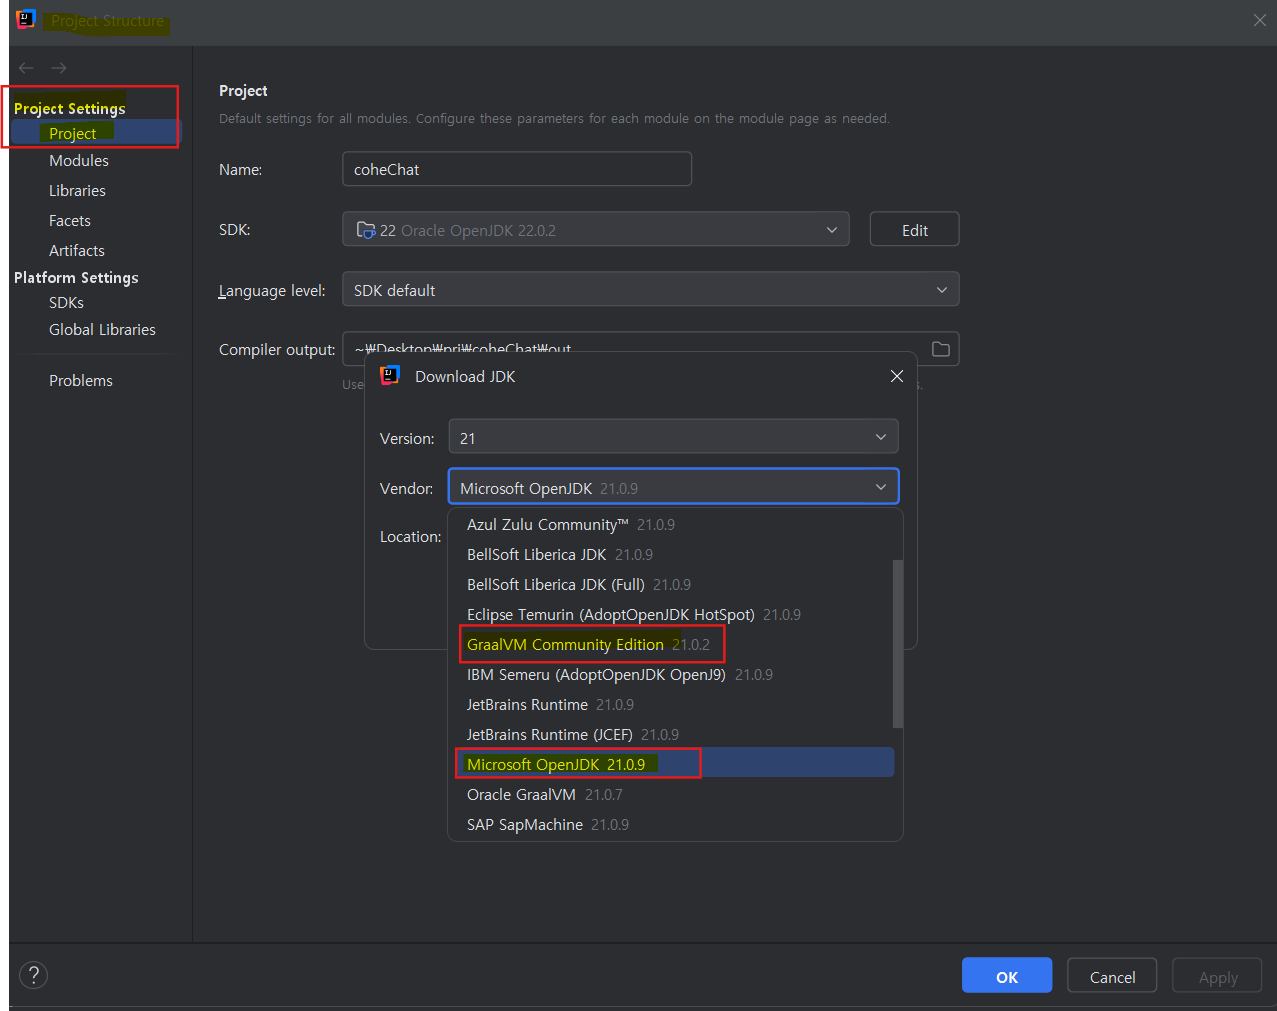Choose Eclipse Temurin (AdoptOpenJDK HotSpot)
Screen dimensions: 1277x1011
[670, 615]
